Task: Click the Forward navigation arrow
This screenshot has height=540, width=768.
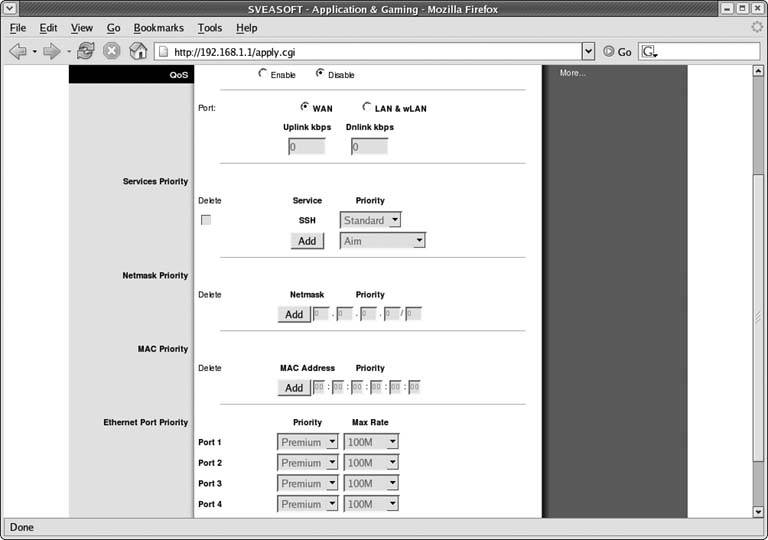Action: [51, 51]
